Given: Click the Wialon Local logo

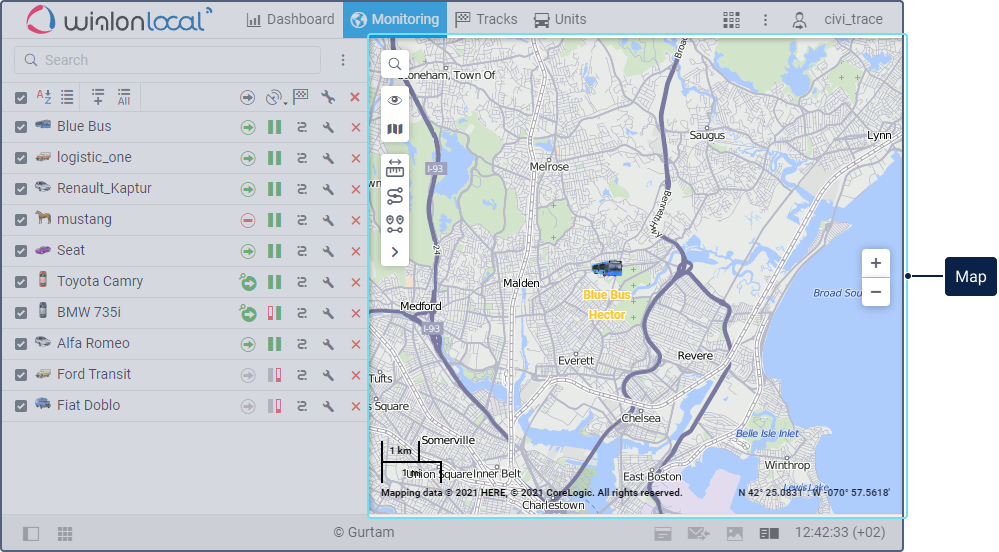Looking at the screenshot, I should (x=119, y=20).
